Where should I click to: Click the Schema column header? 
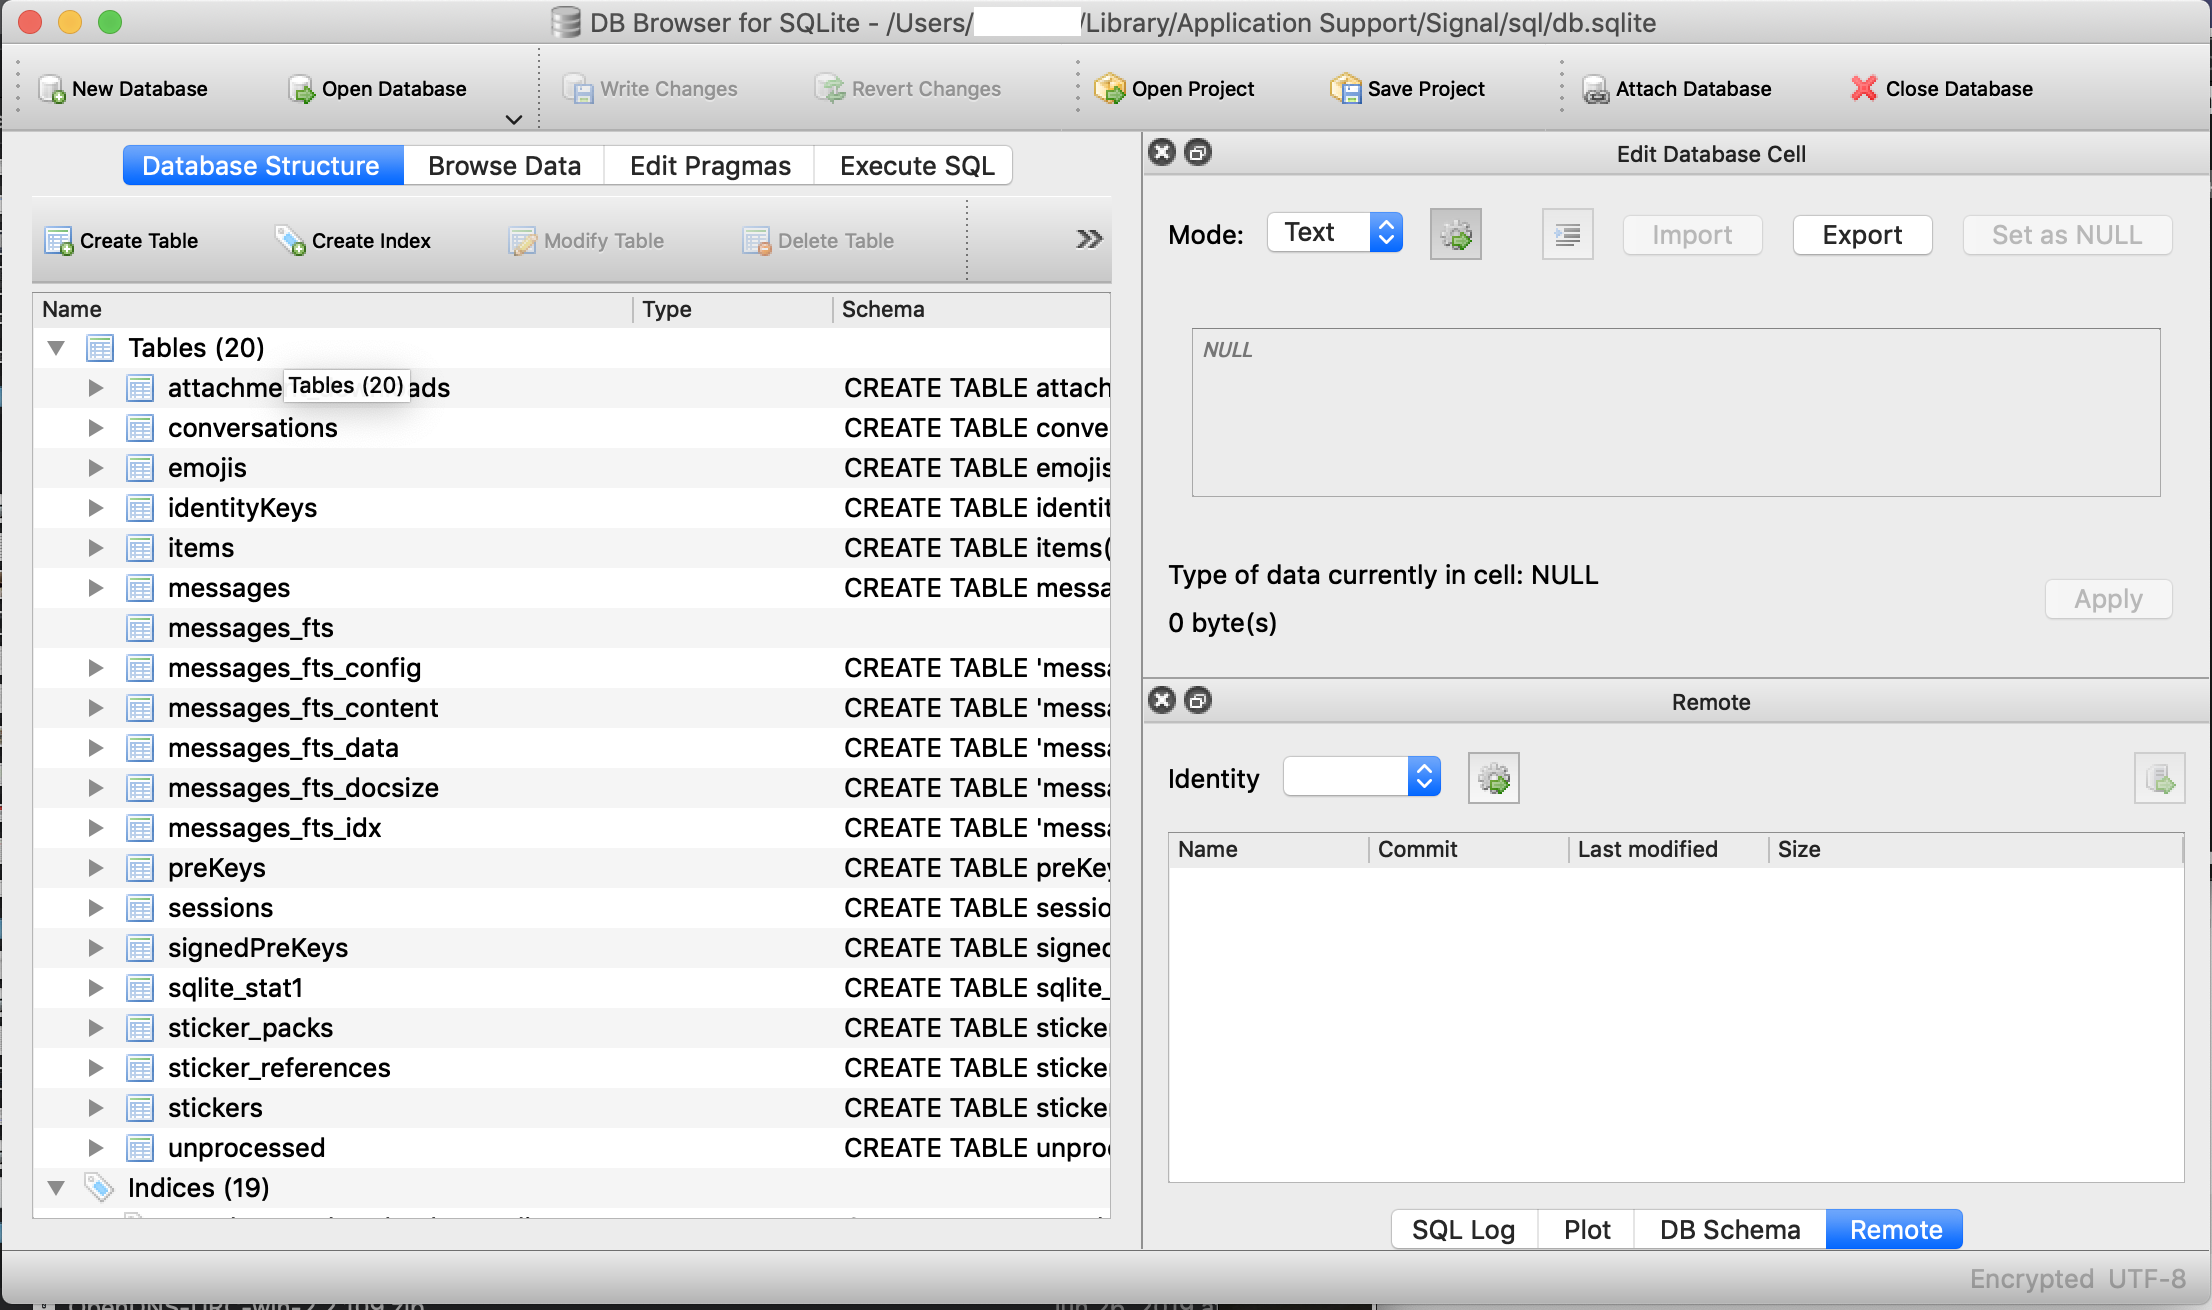970,309
